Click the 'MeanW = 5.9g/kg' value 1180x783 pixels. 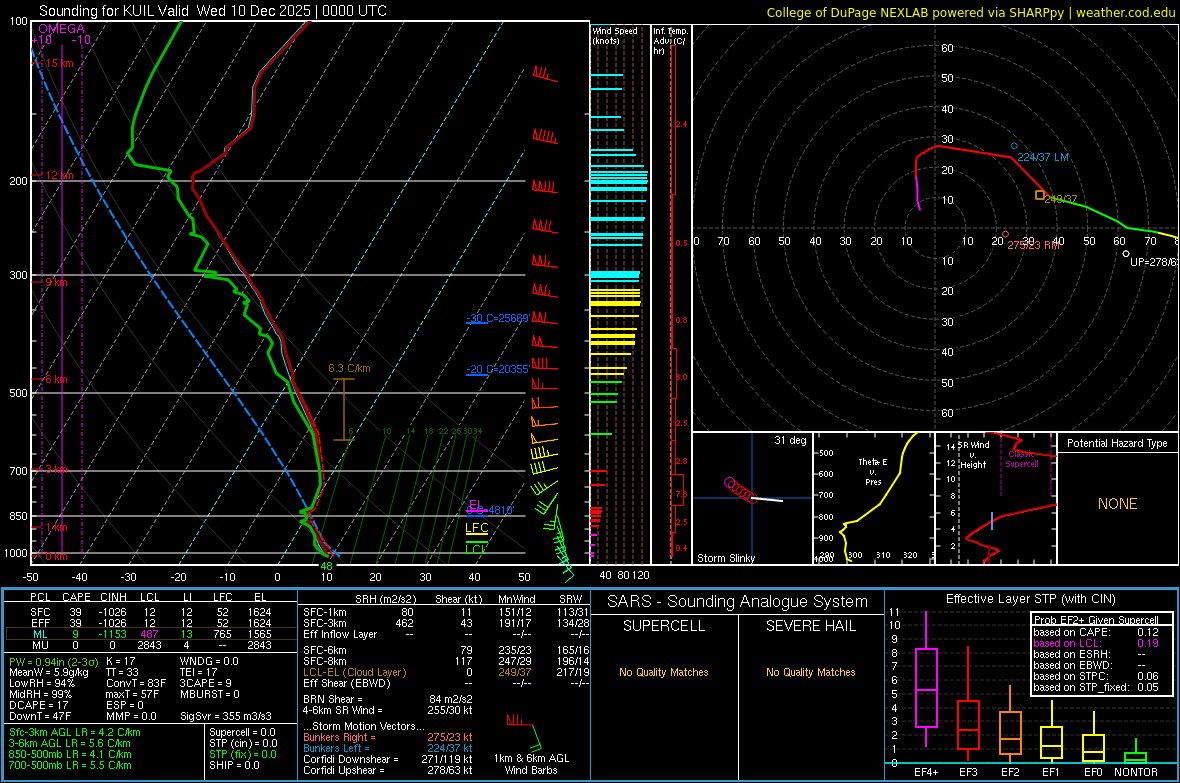click(x=49, y=672)
